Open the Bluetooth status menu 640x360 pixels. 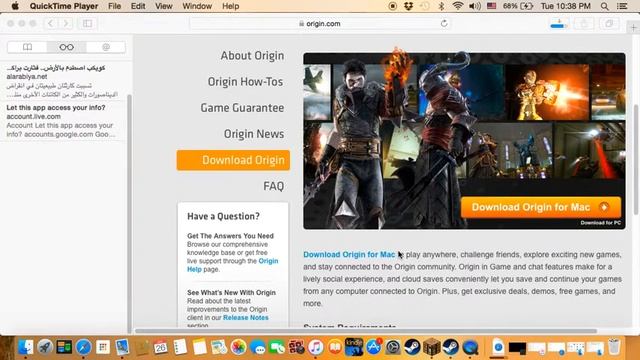coord(441,6)
